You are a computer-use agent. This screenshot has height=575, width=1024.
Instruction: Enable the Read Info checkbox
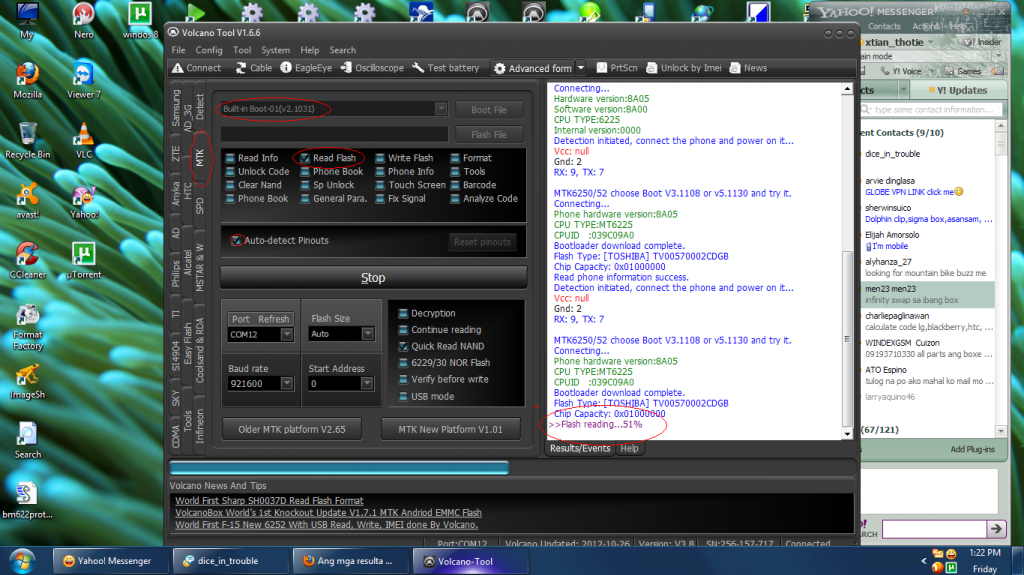pyautogui.click(x=230, y=158)
